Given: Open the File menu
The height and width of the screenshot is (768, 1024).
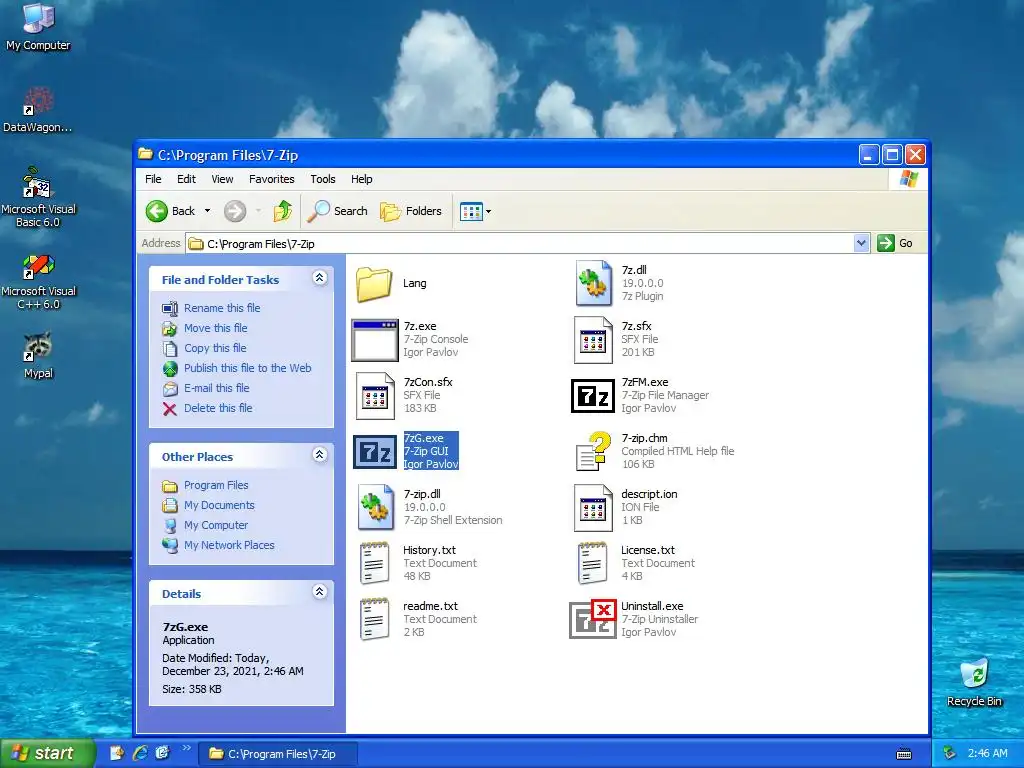Looking at the screenshot, I should (x=153, y=179).
